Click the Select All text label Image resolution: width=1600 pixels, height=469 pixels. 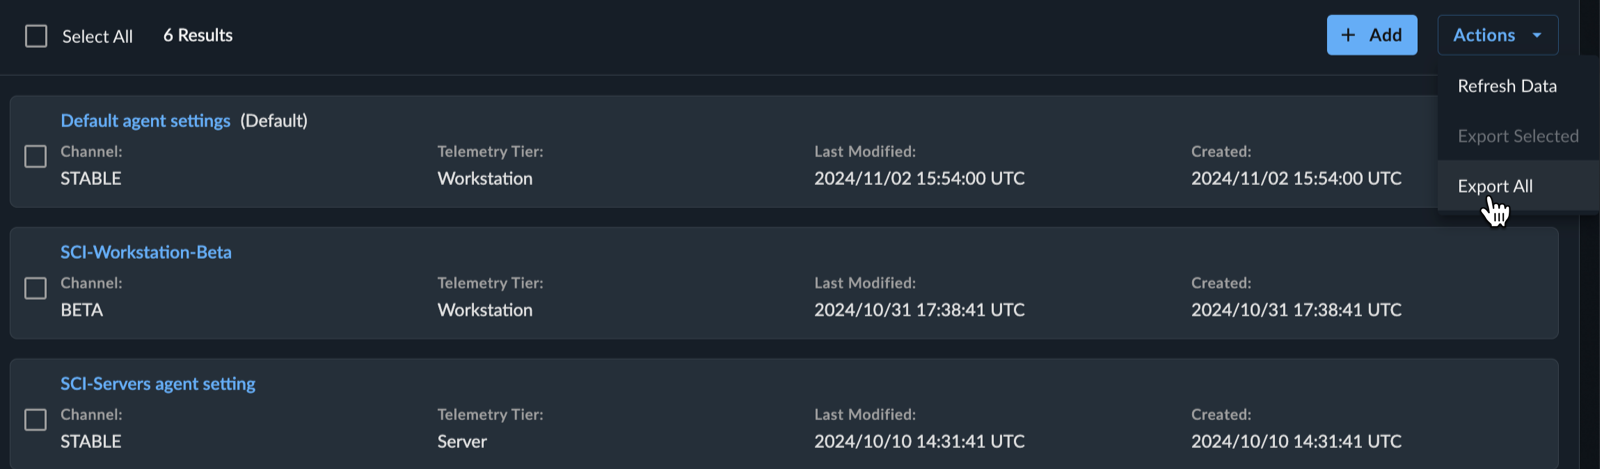click(97, 36)
